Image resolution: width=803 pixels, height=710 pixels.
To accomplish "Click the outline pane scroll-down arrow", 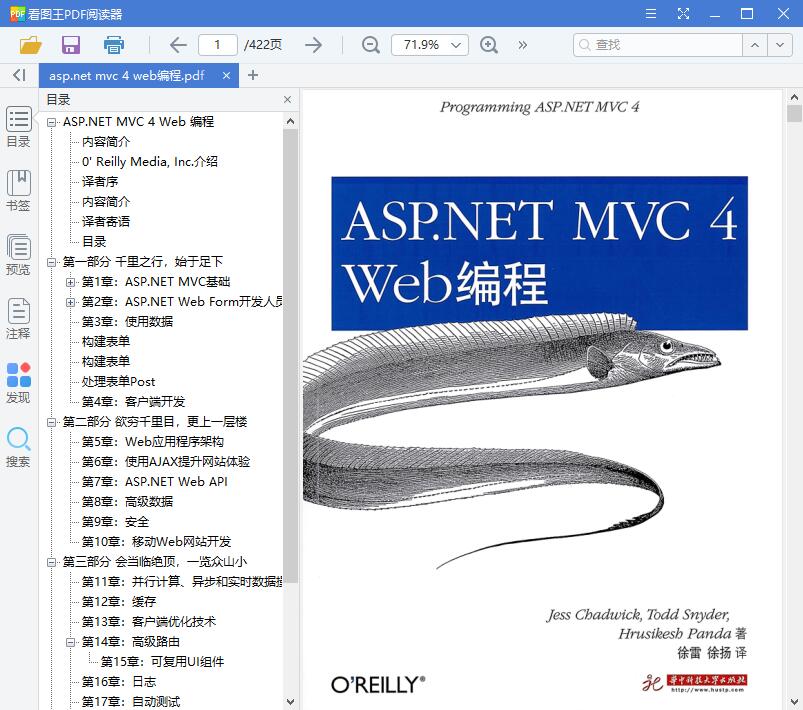I will [290, 702].
